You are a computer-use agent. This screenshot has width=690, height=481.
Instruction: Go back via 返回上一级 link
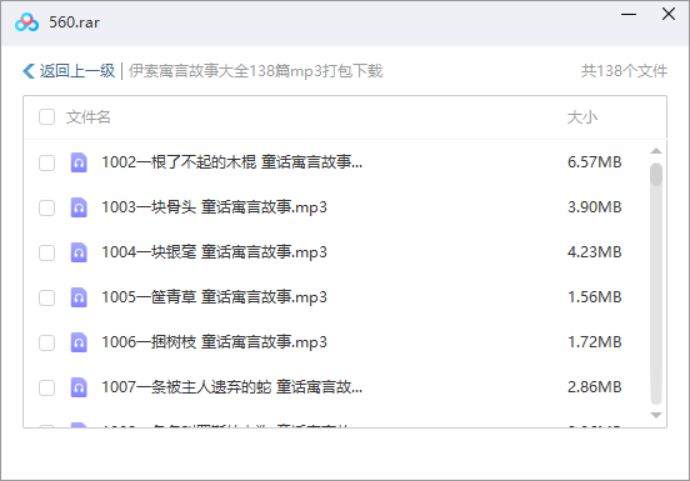coord(77,71)
